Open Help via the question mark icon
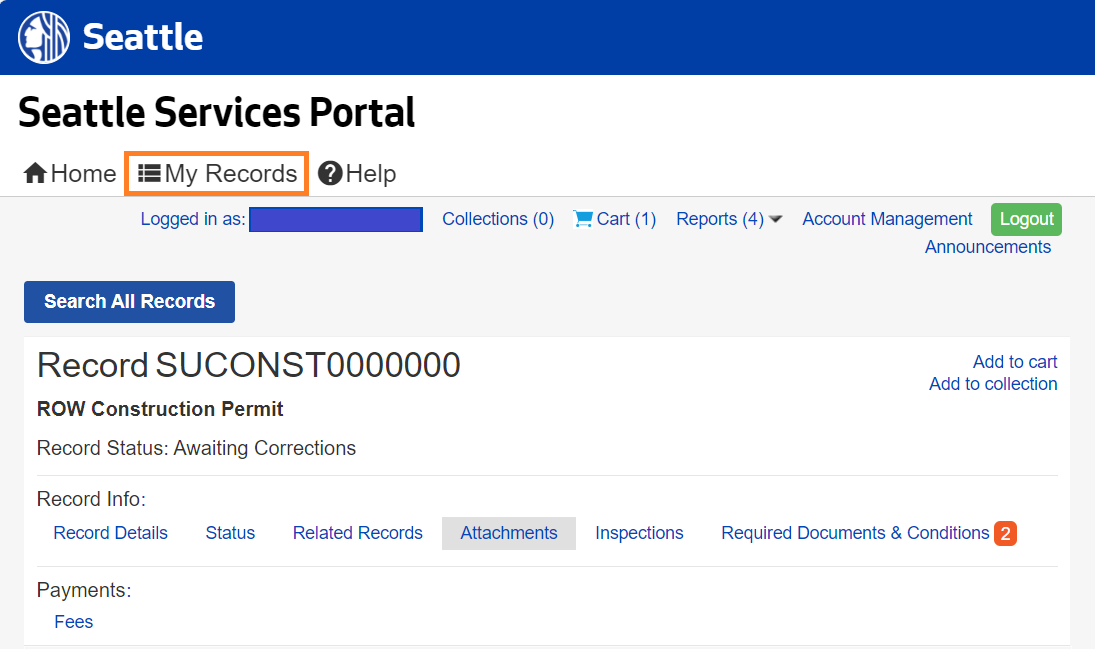The width and height of the screenshot is (1095, 649). pos(331,172)
